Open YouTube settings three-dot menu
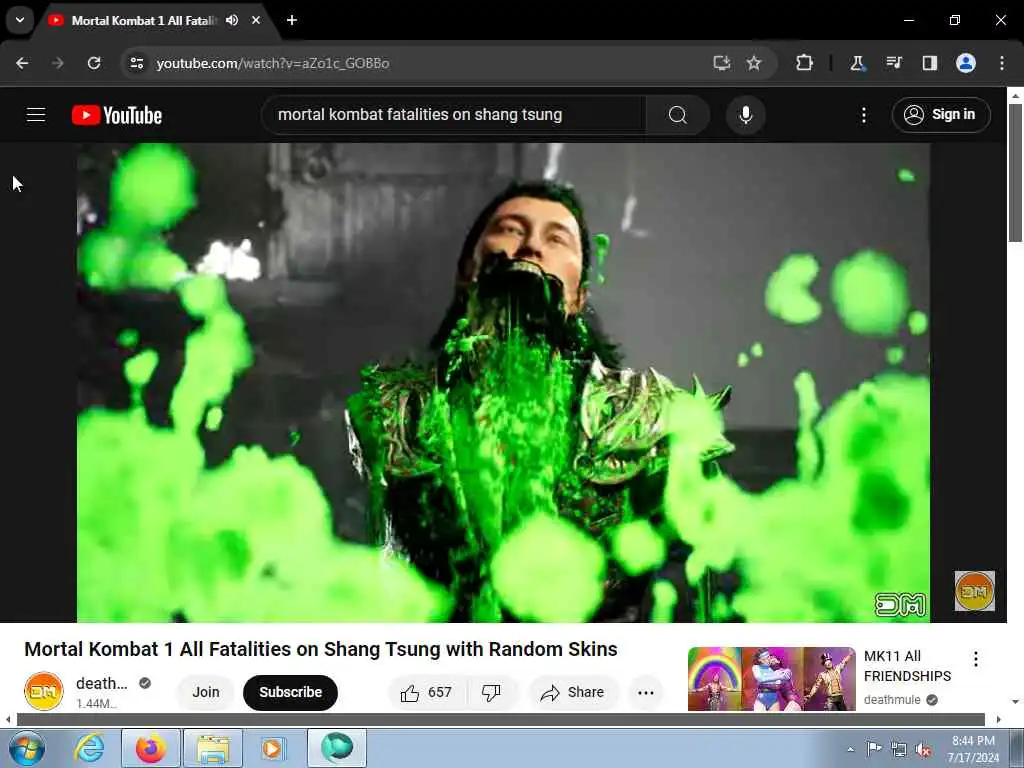This screenshot has width=1024, height=768. pos(863,115)
